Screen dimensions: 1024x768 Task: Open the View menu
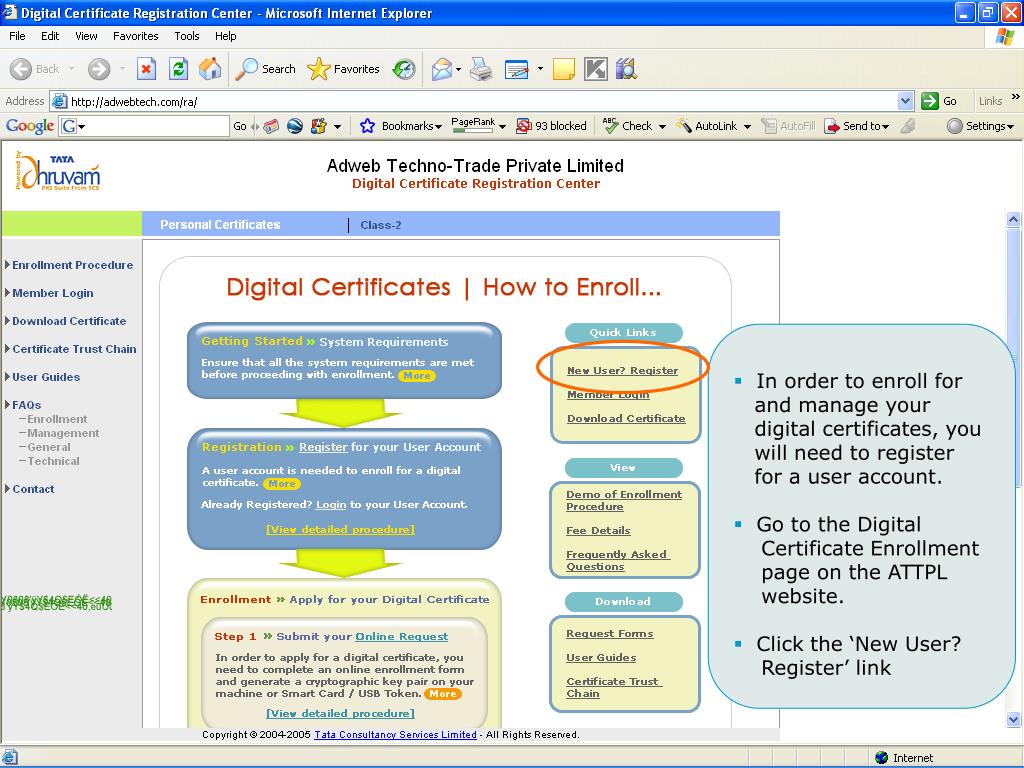pyautogui.click(x=86, y=36)
